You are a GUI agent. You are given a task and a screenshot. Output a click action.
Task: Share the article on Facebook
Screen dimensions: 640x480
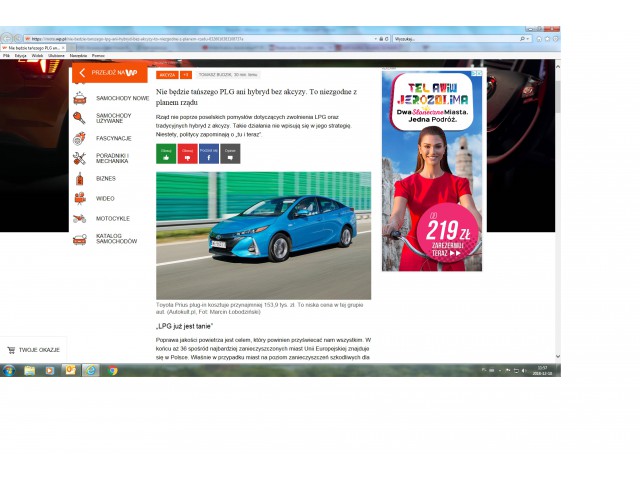208,154
